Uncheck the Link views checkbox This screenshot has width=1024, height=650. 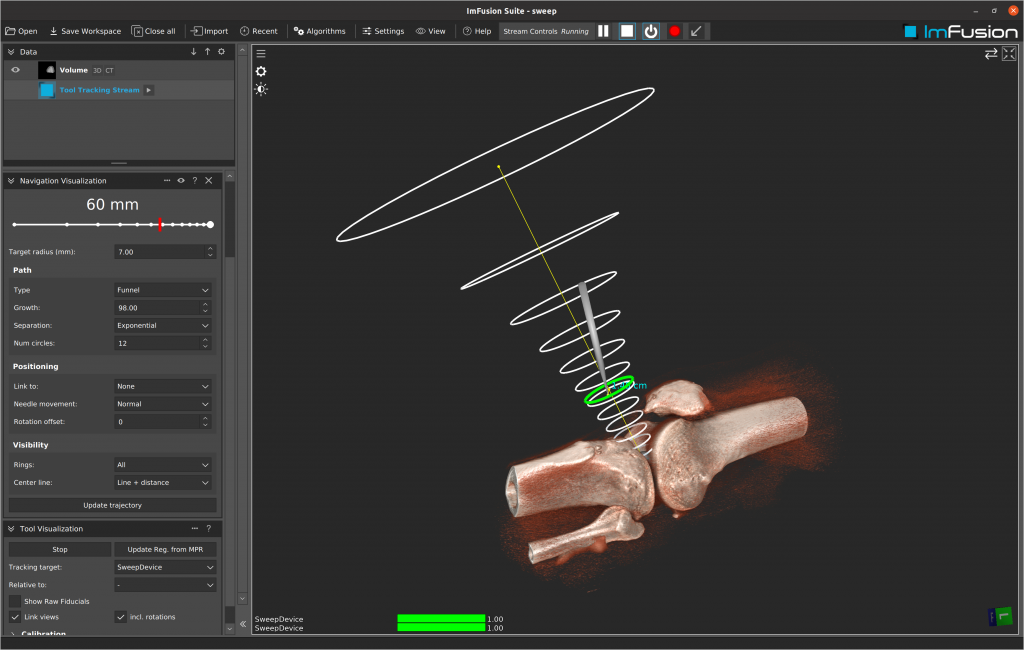tap(15, 617)
